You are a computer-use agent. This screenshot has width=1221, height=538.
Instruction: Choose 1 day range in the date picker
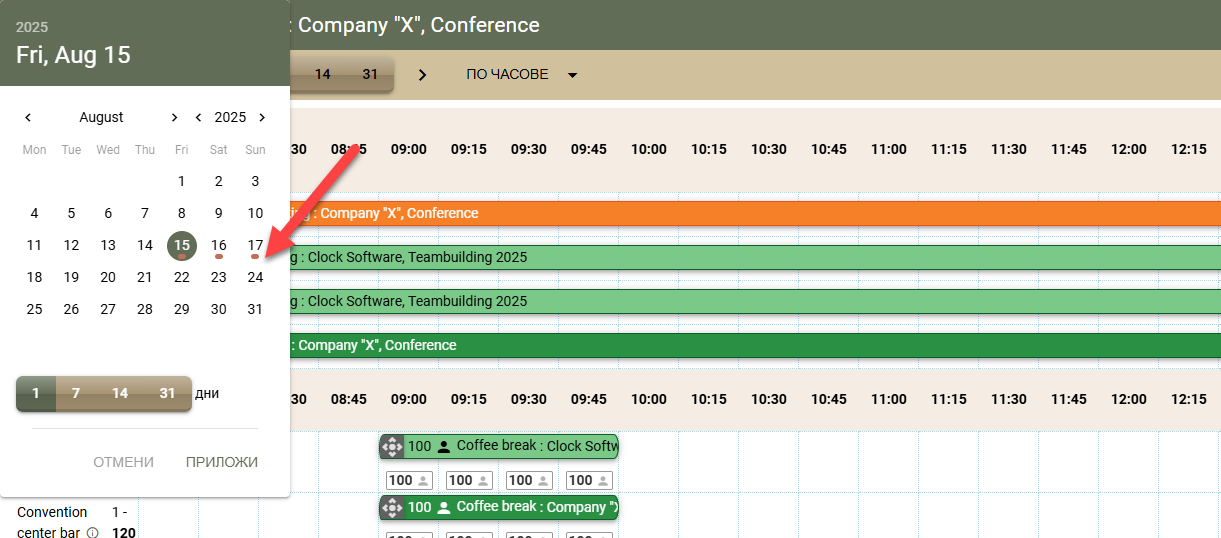pyautogui.click(x=36, y=393)
